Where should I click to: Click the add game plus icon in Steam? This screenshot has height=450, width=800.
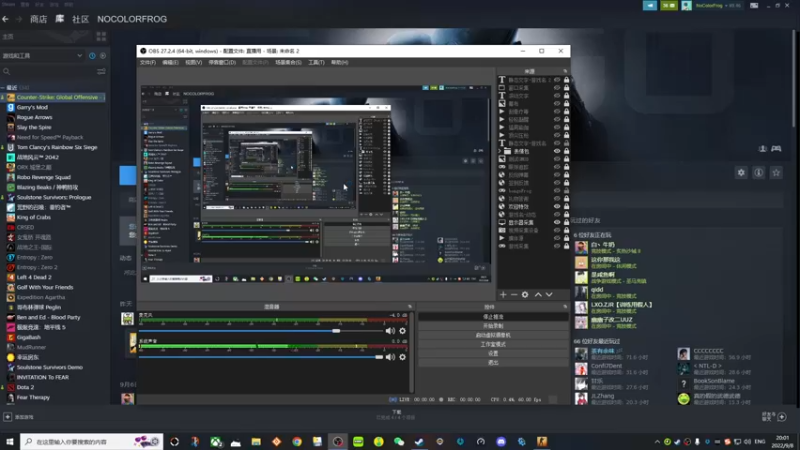8,417
